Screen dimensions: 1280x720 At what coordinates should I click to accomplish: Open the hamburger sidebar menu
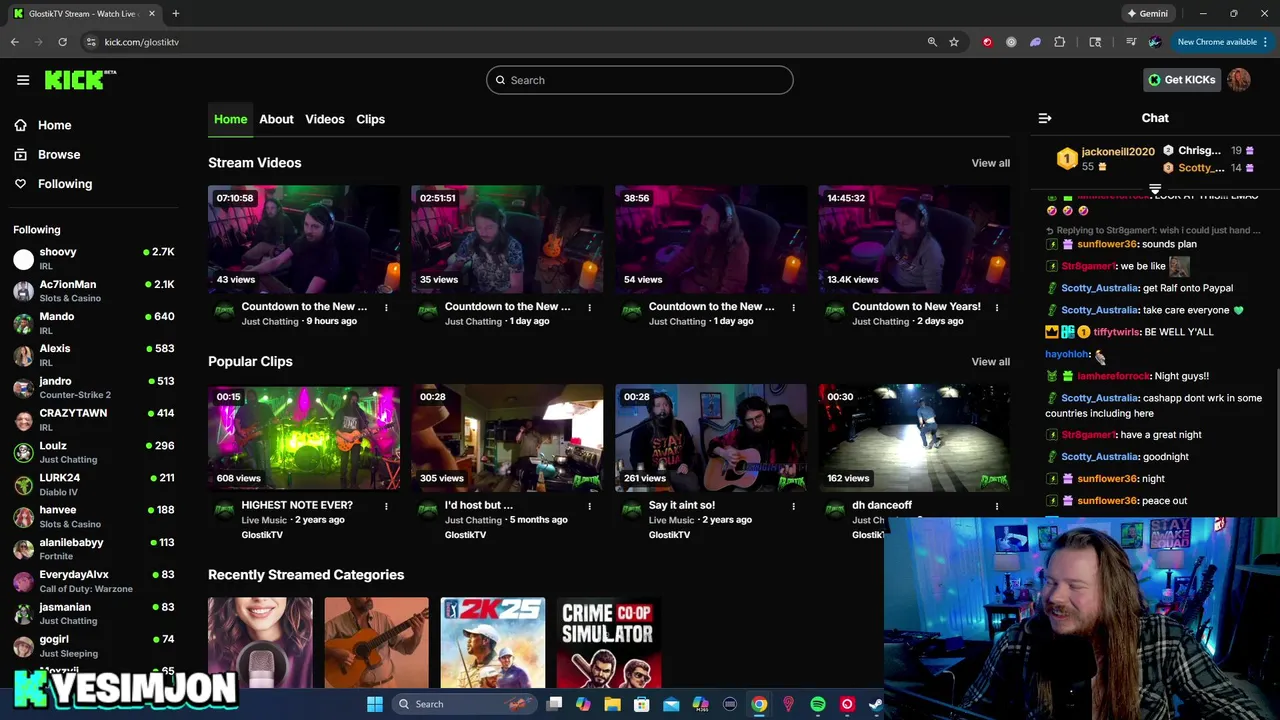(23, 80)
